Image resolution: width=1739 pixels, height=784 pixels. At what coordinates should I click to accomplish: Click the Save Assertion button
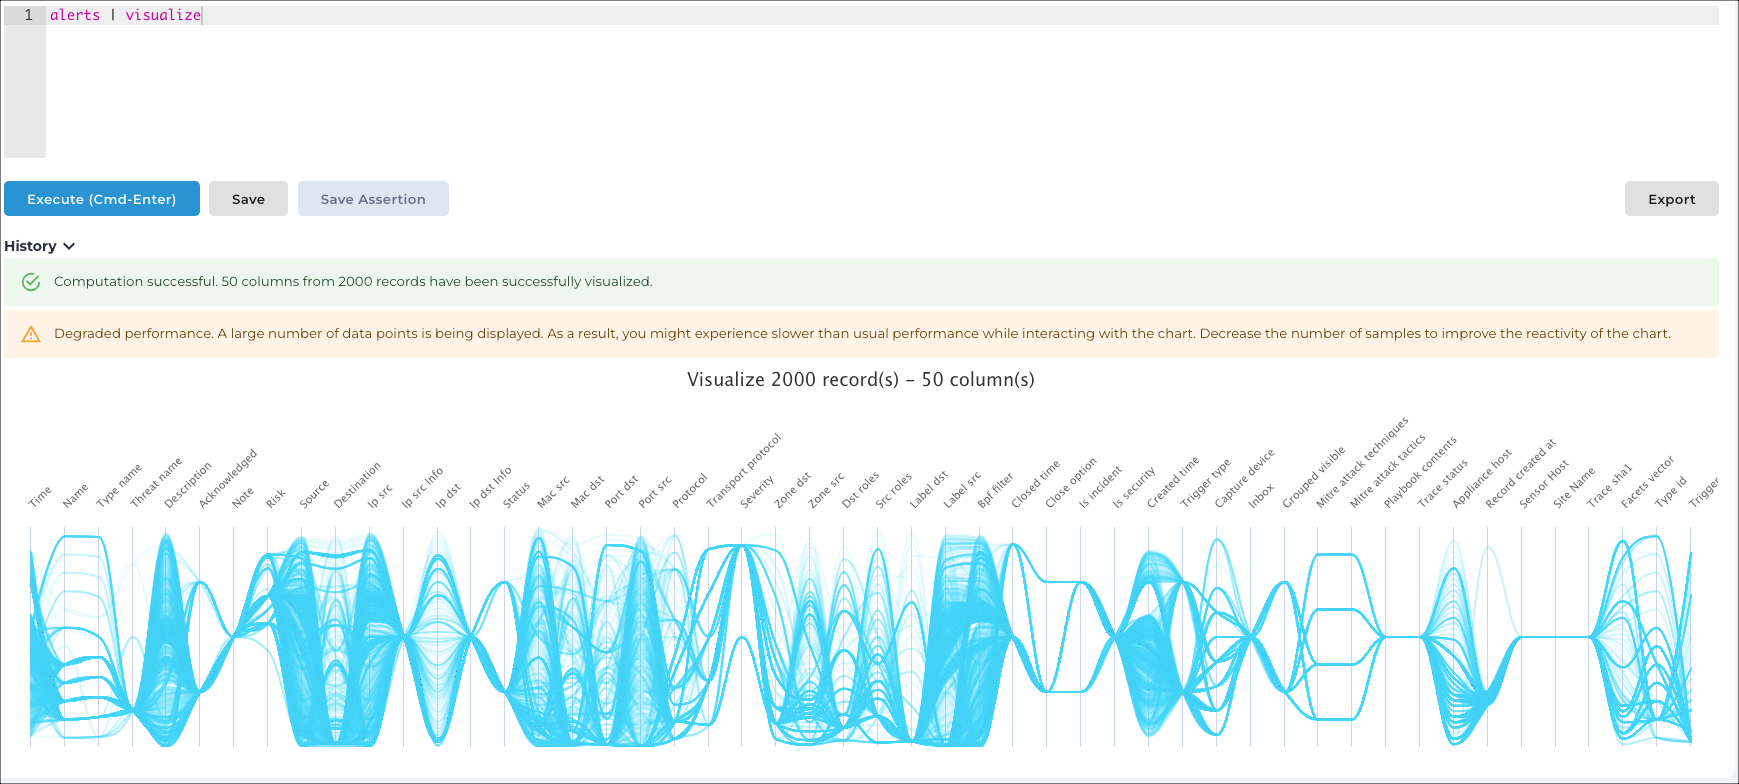pos(373,199)
